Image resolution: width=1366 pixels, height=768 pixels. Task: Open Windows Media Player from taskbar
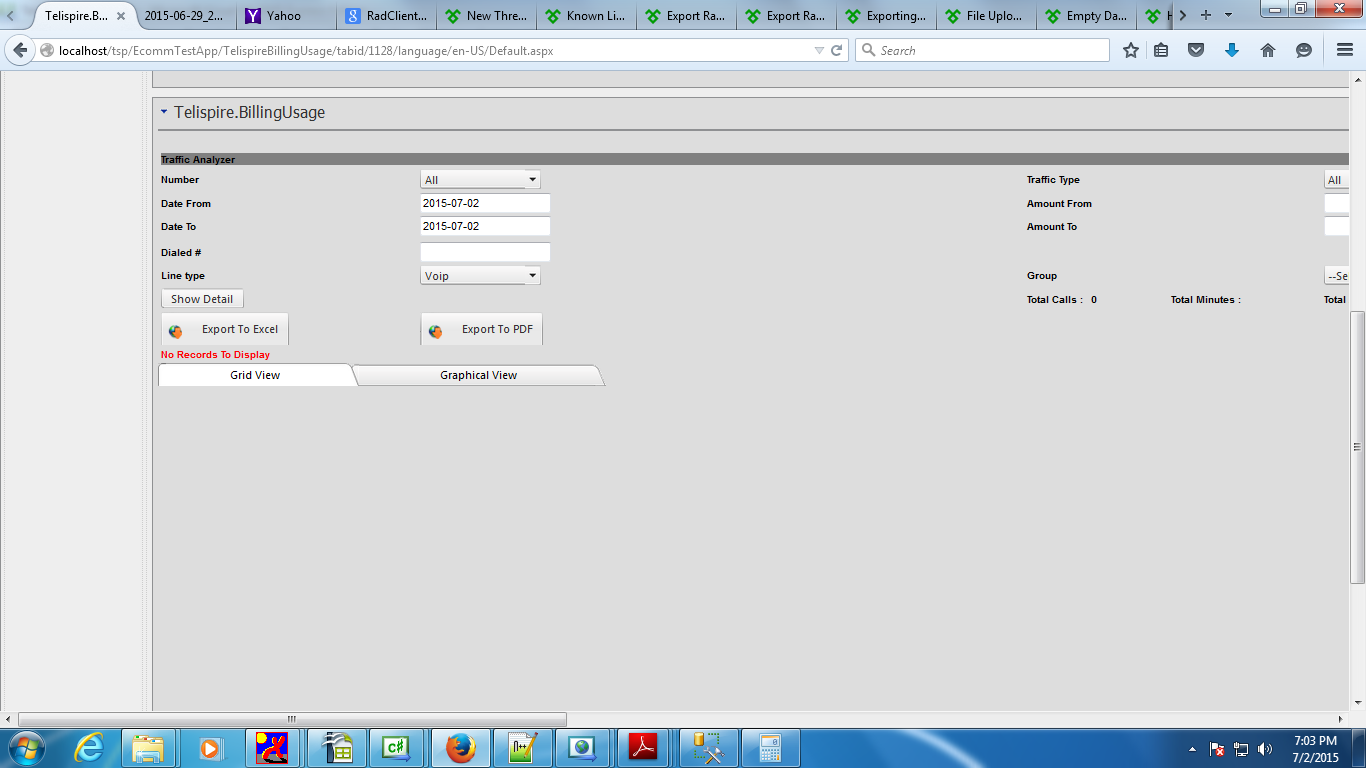click(x=210, y=748)
